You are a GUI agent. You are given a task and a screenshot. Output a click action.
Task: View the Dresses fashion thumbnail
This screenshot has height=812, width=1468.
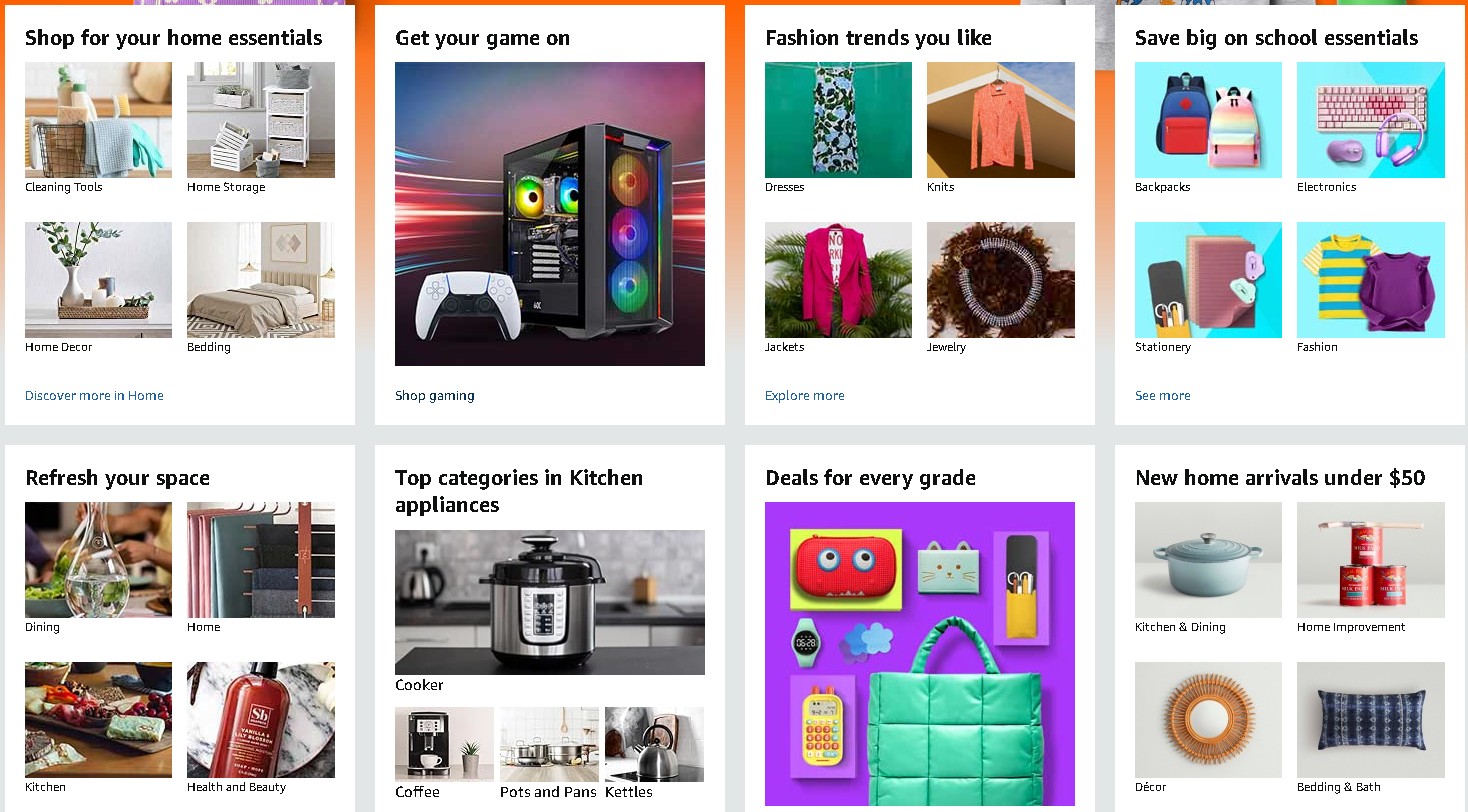(x=838, y=120)
